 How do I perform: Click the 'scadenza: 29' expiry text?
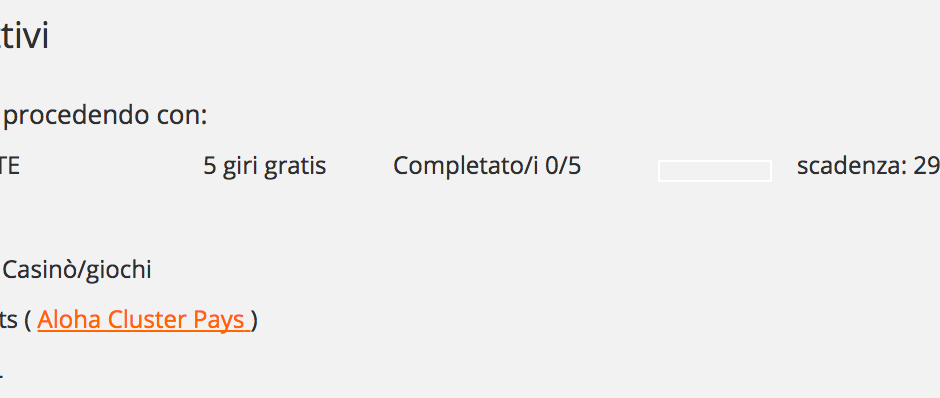point(868,166)
